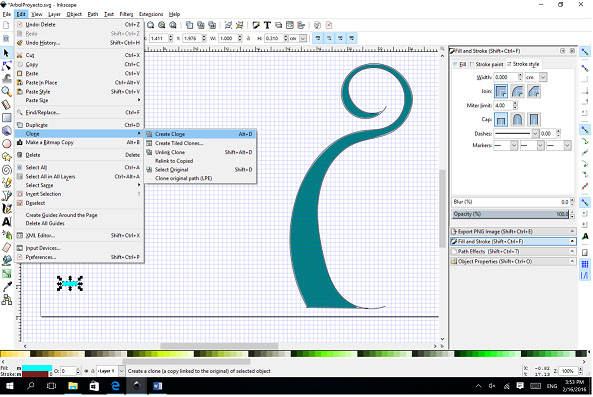This screenshot has width=593, height=397.
Task: Select the Spray tool
Action: pyautogui.click(x=6, y=234)
